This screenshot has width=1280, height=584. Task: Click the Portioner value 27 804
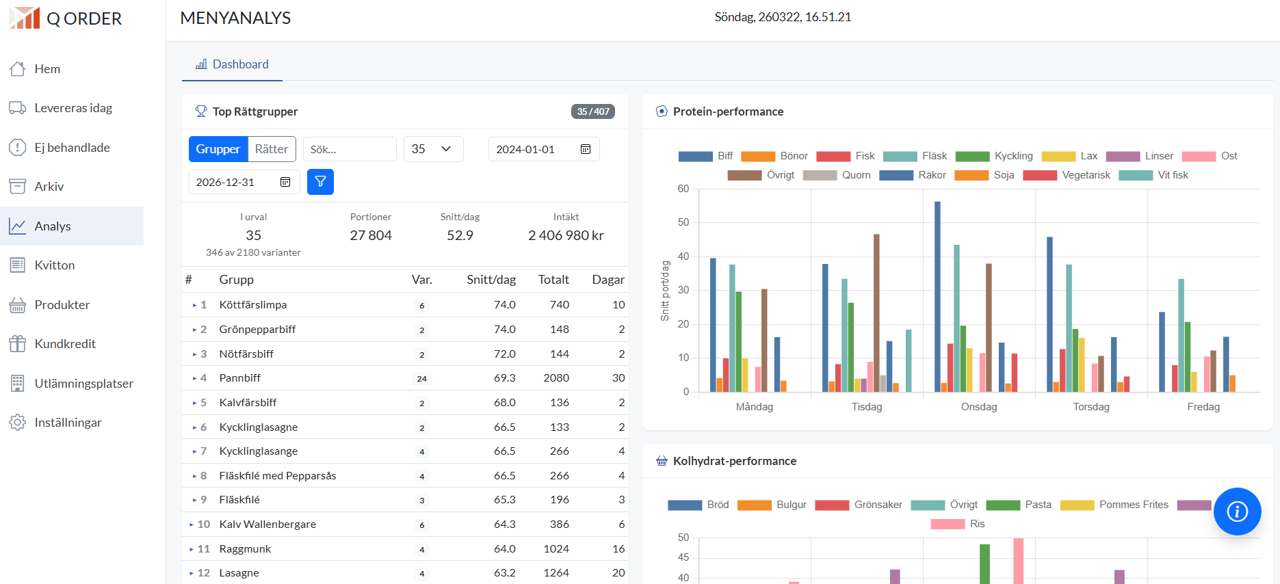[371, 236]
